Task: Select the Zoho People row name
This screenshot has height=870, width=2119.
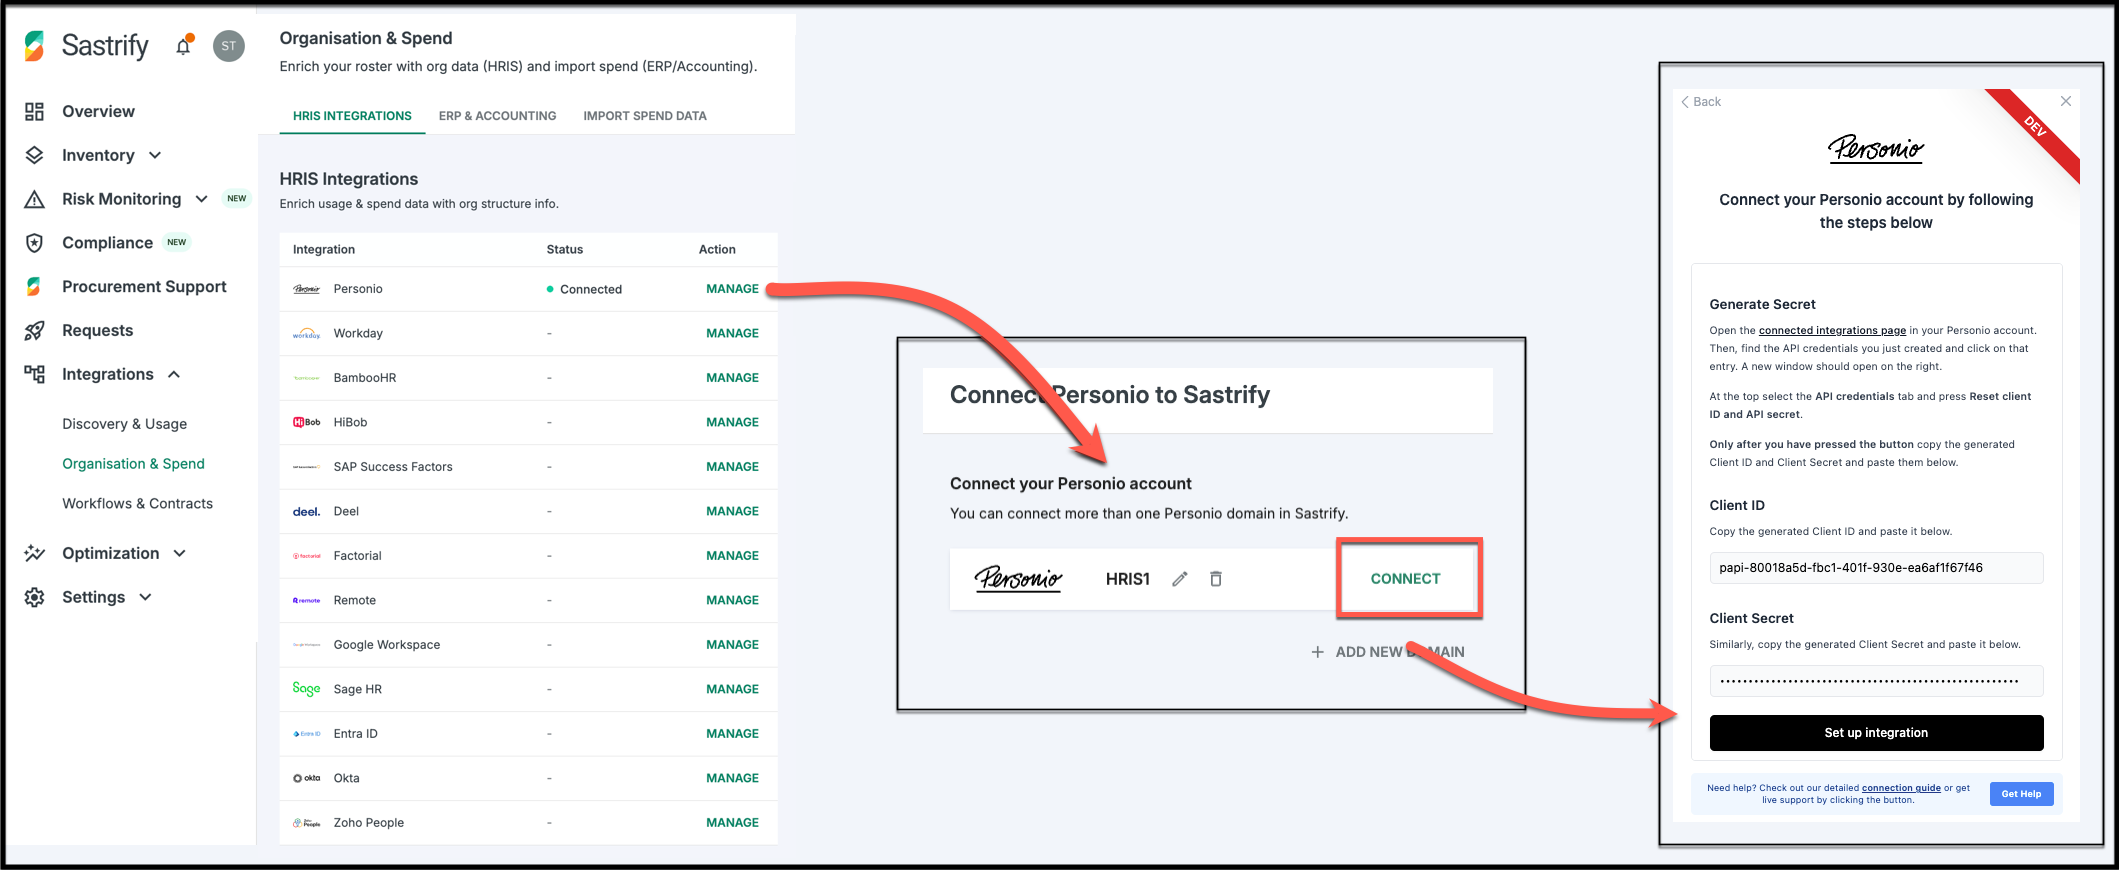Action: [x=369, y=823]
